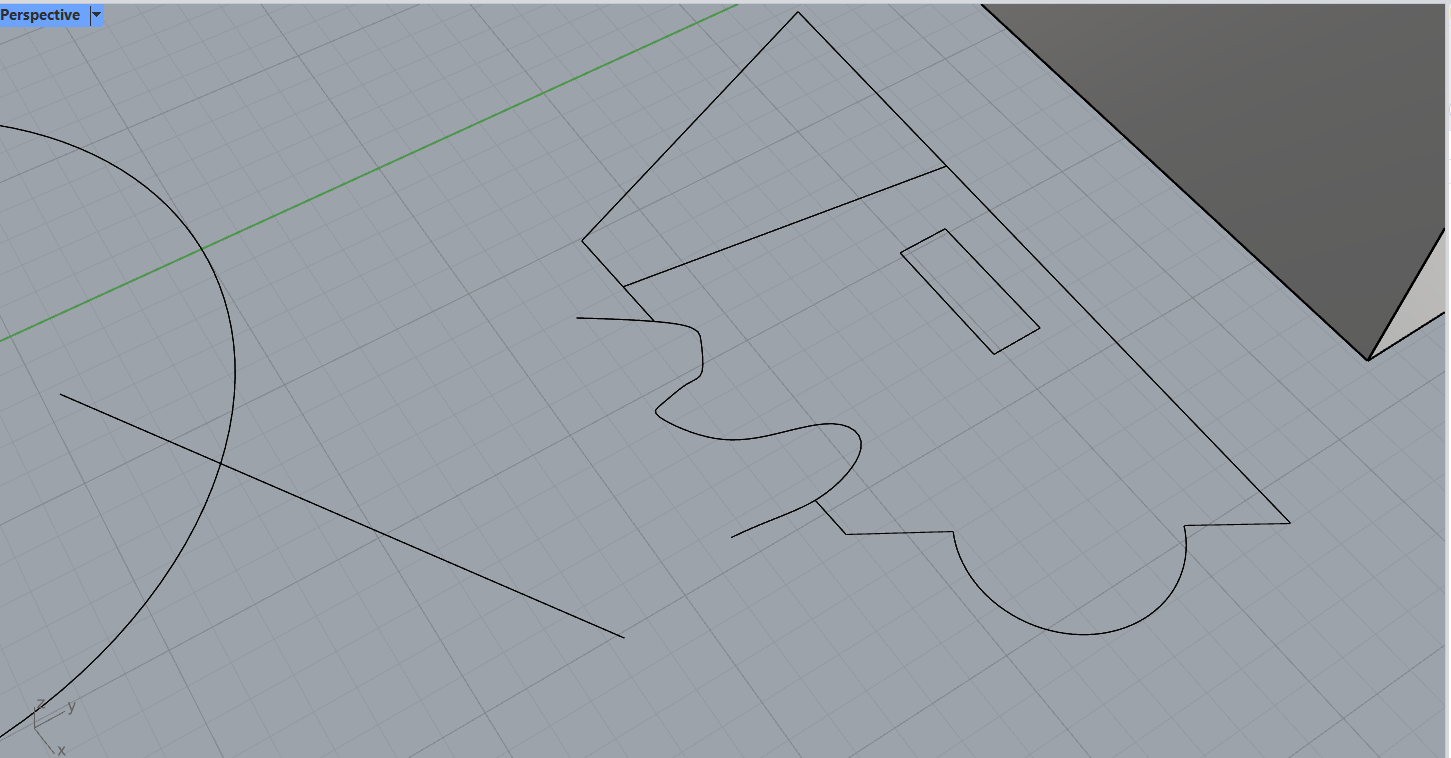Click the x label on the axis icon
Image resolution: width=1451 pixels, height=758 pixels.
(61, 749)
